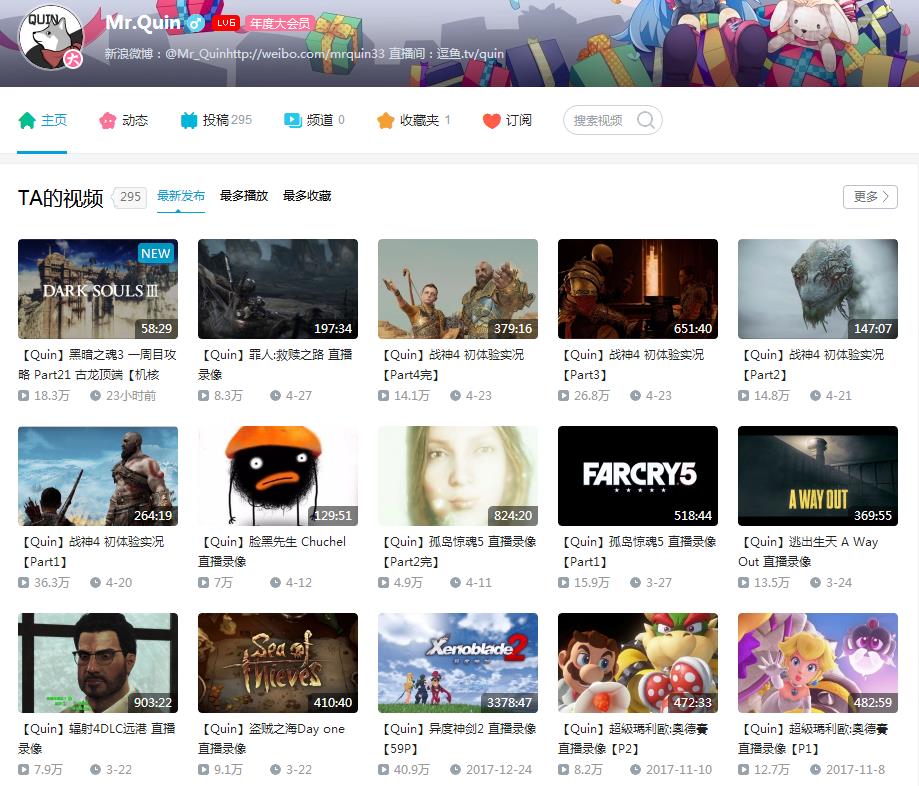Viewport: 919px width, 786px height.
Task: Click the orange star 收藏夹 icon
Action: (385, 120)
